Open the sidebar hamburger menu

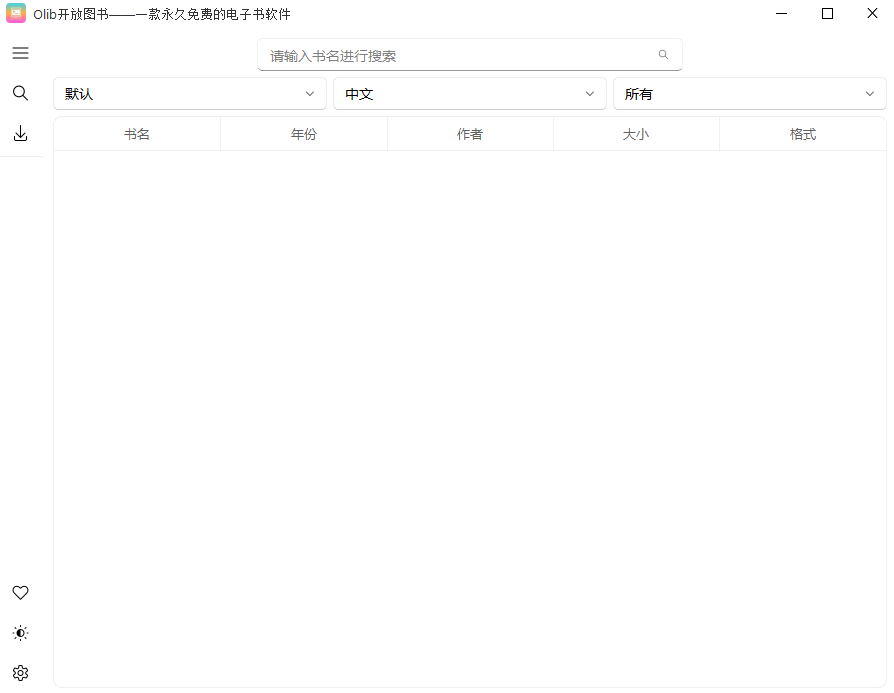[20, 53]
